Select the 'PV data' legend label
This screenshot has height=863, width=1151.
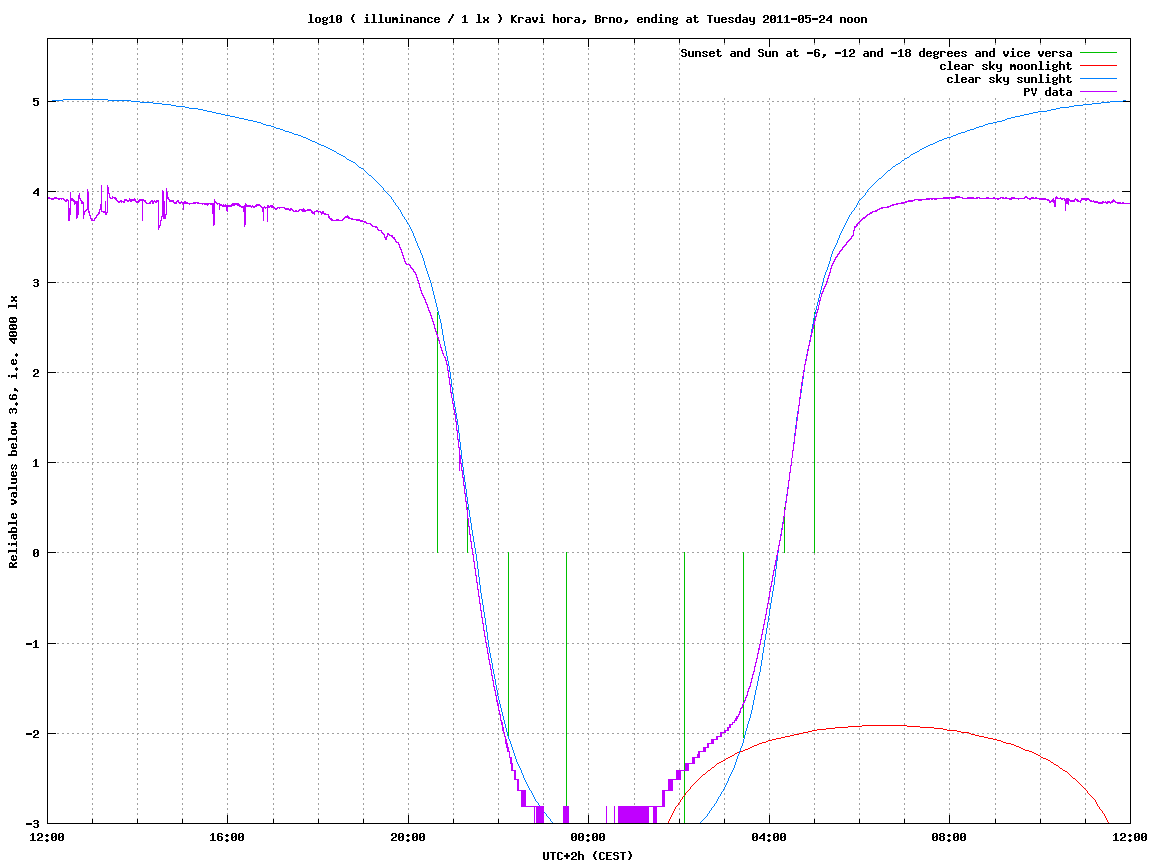tap(1047, 92)
